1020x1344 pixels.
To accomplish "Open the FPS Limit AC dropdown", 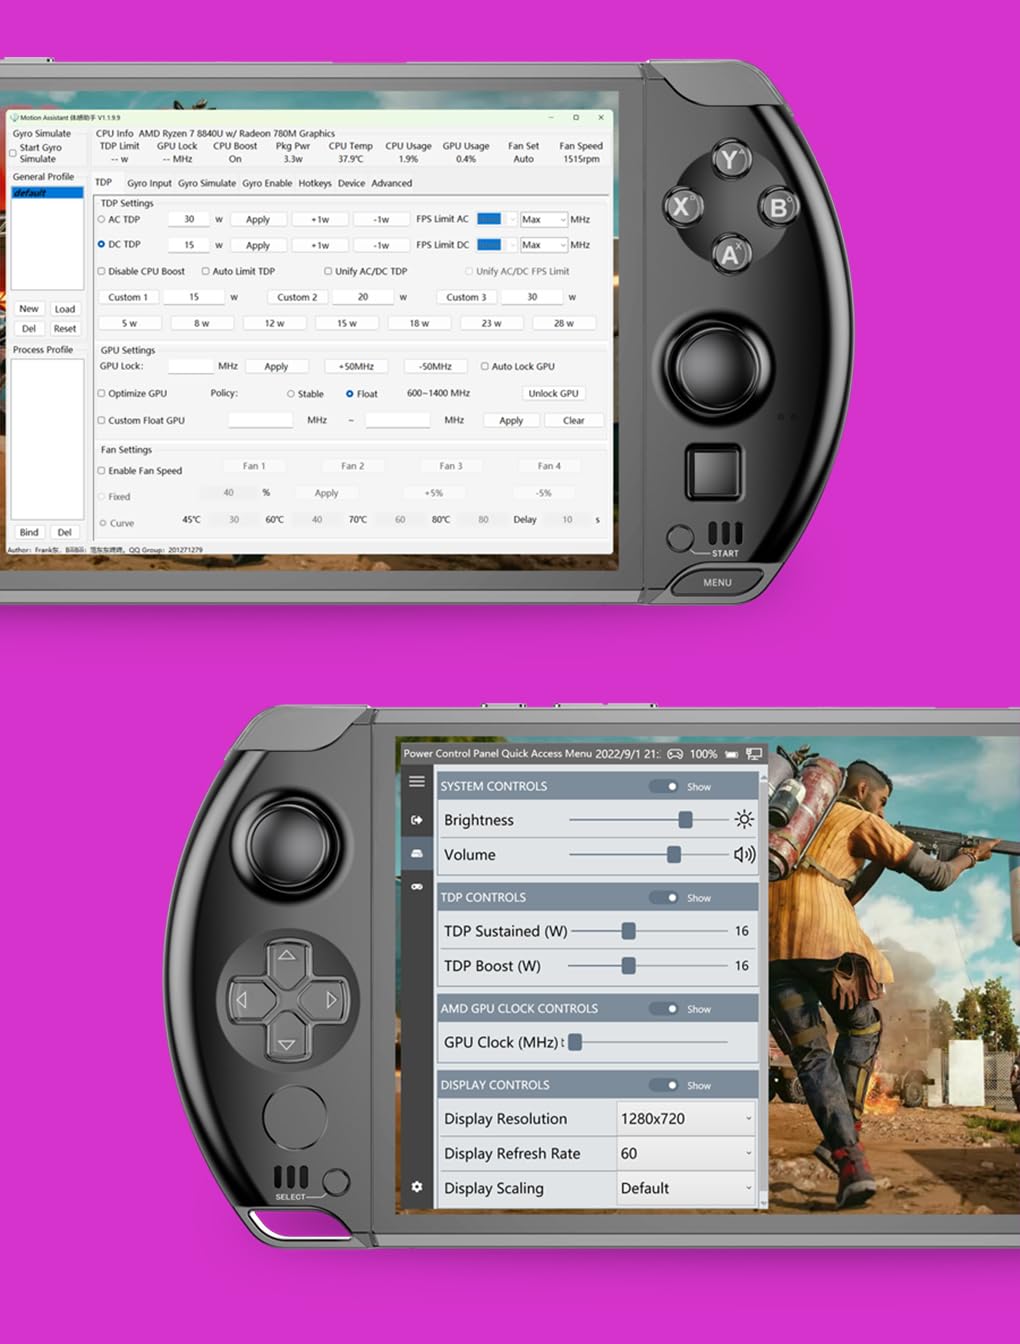I will (497, 219).
